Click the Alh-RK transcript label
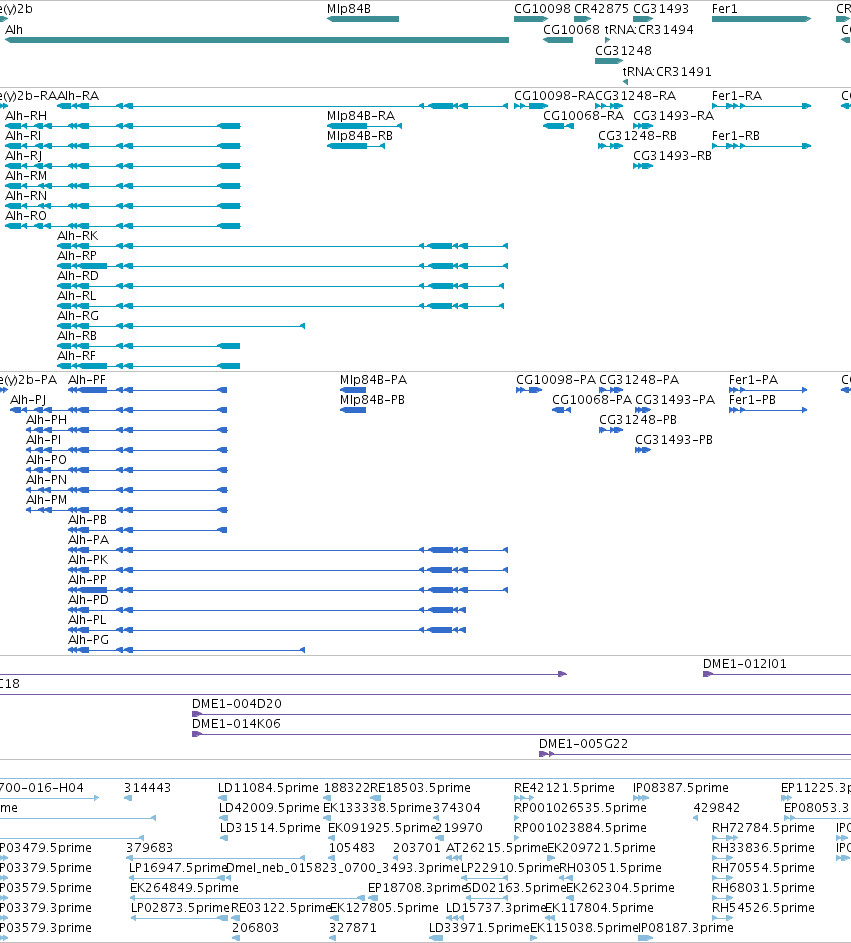This screenshot has height=943, width=851. pos(78,236)
